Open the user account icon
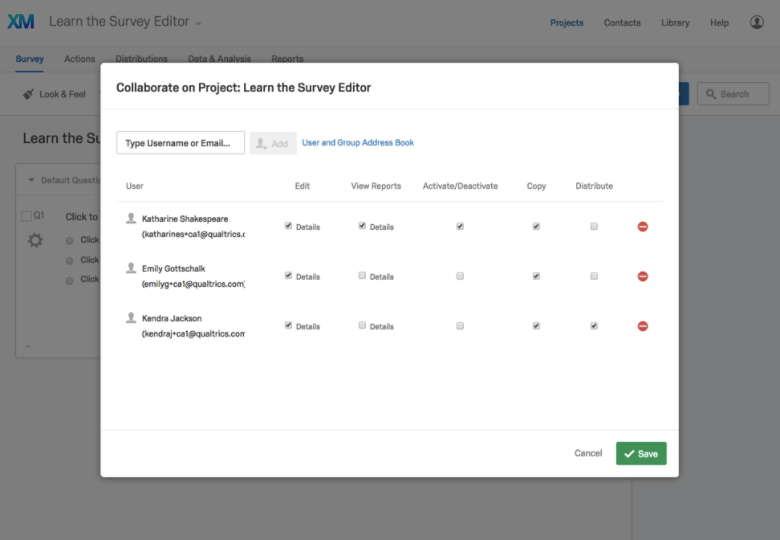Viewport: 780px width, 540px height. [757, 22]
